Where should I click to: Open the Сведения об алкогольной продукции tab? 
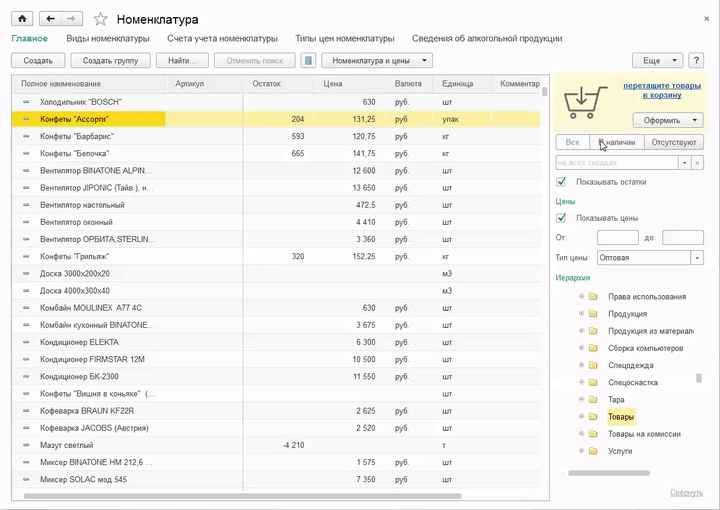click(487, 38)
